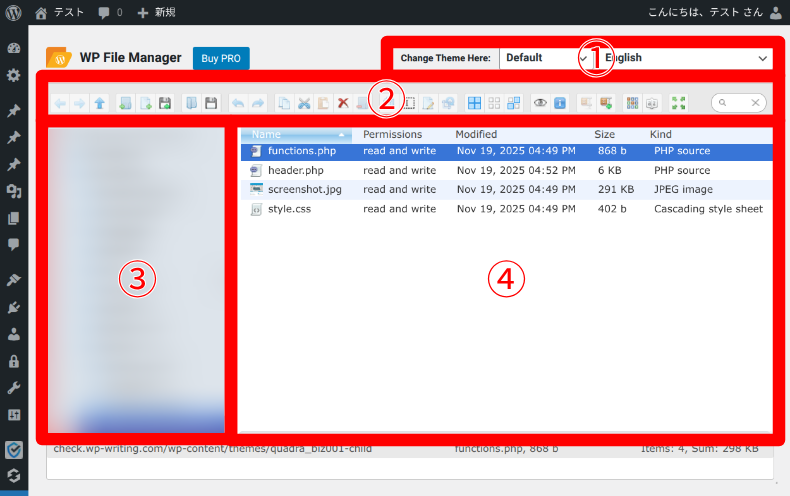Image resolution: width=790 pixels, height=496 pixels.
Task: Clear the search box with the X
Action: coord(755,103)
